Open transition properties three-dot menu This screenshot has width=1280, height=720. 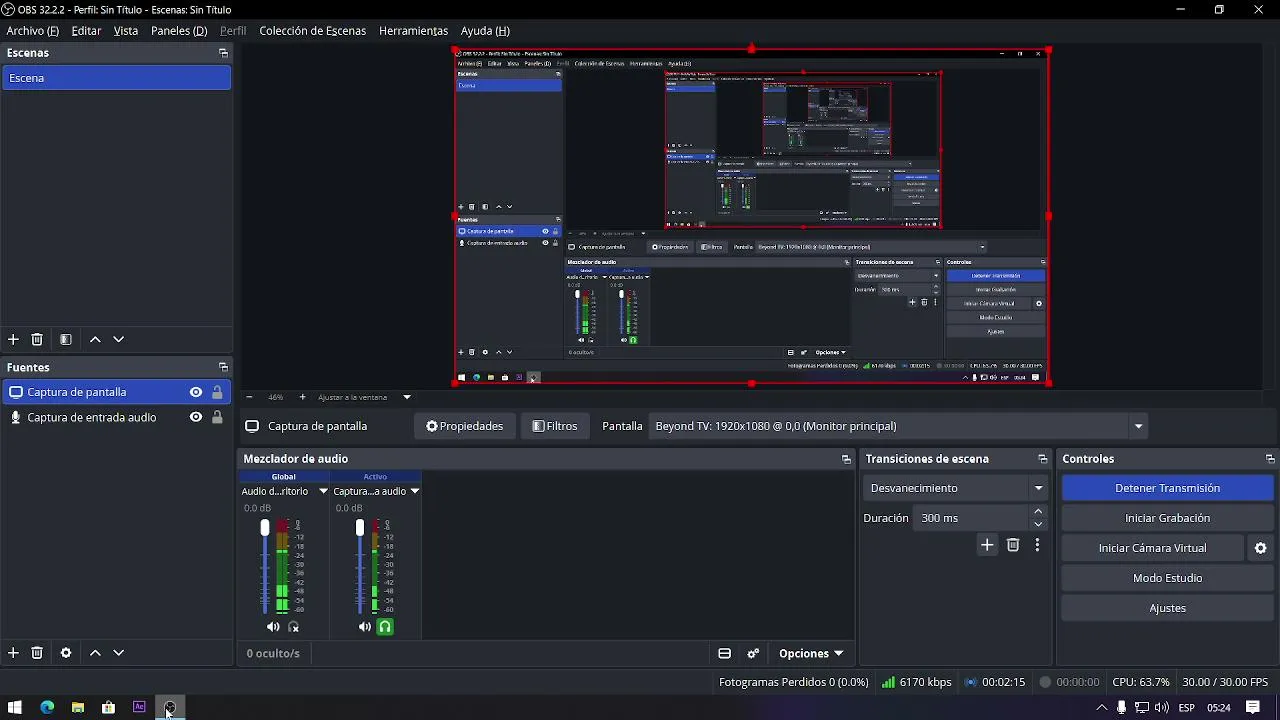click(1037, 545)
